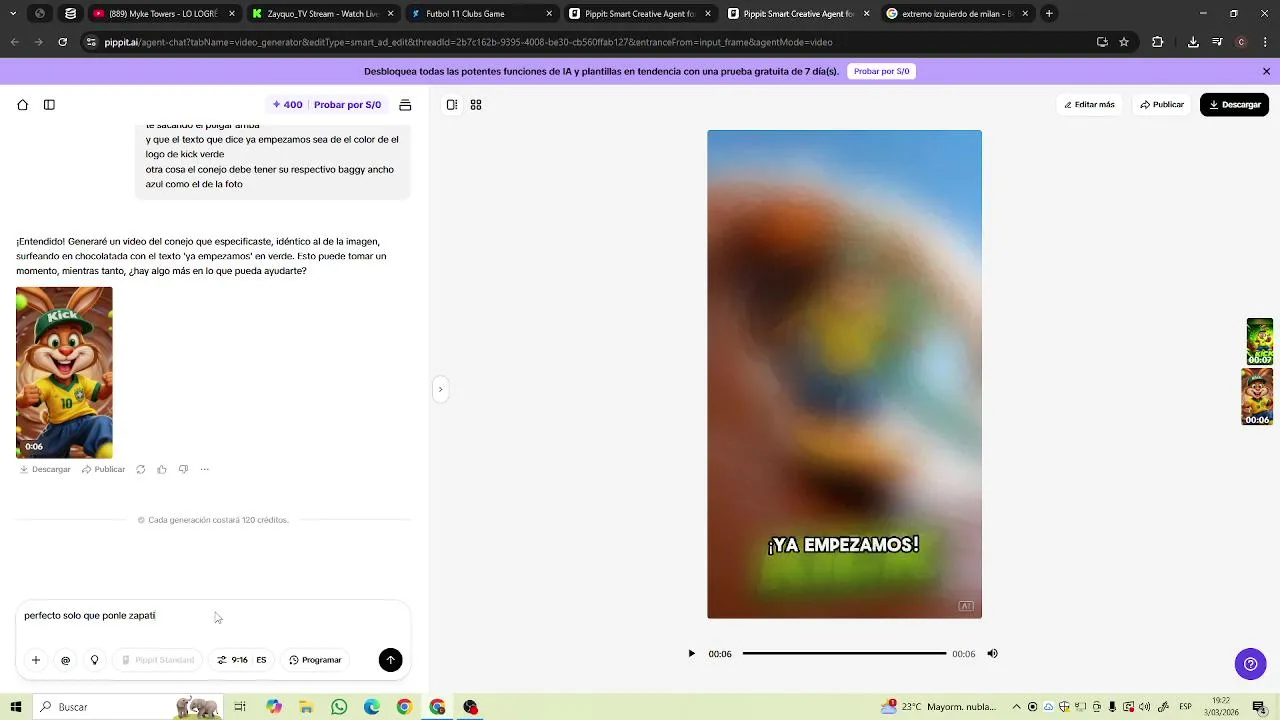1280x720 pixels.
Task: Bookmark this page with the star
Action: click(x=1124, y=42)
